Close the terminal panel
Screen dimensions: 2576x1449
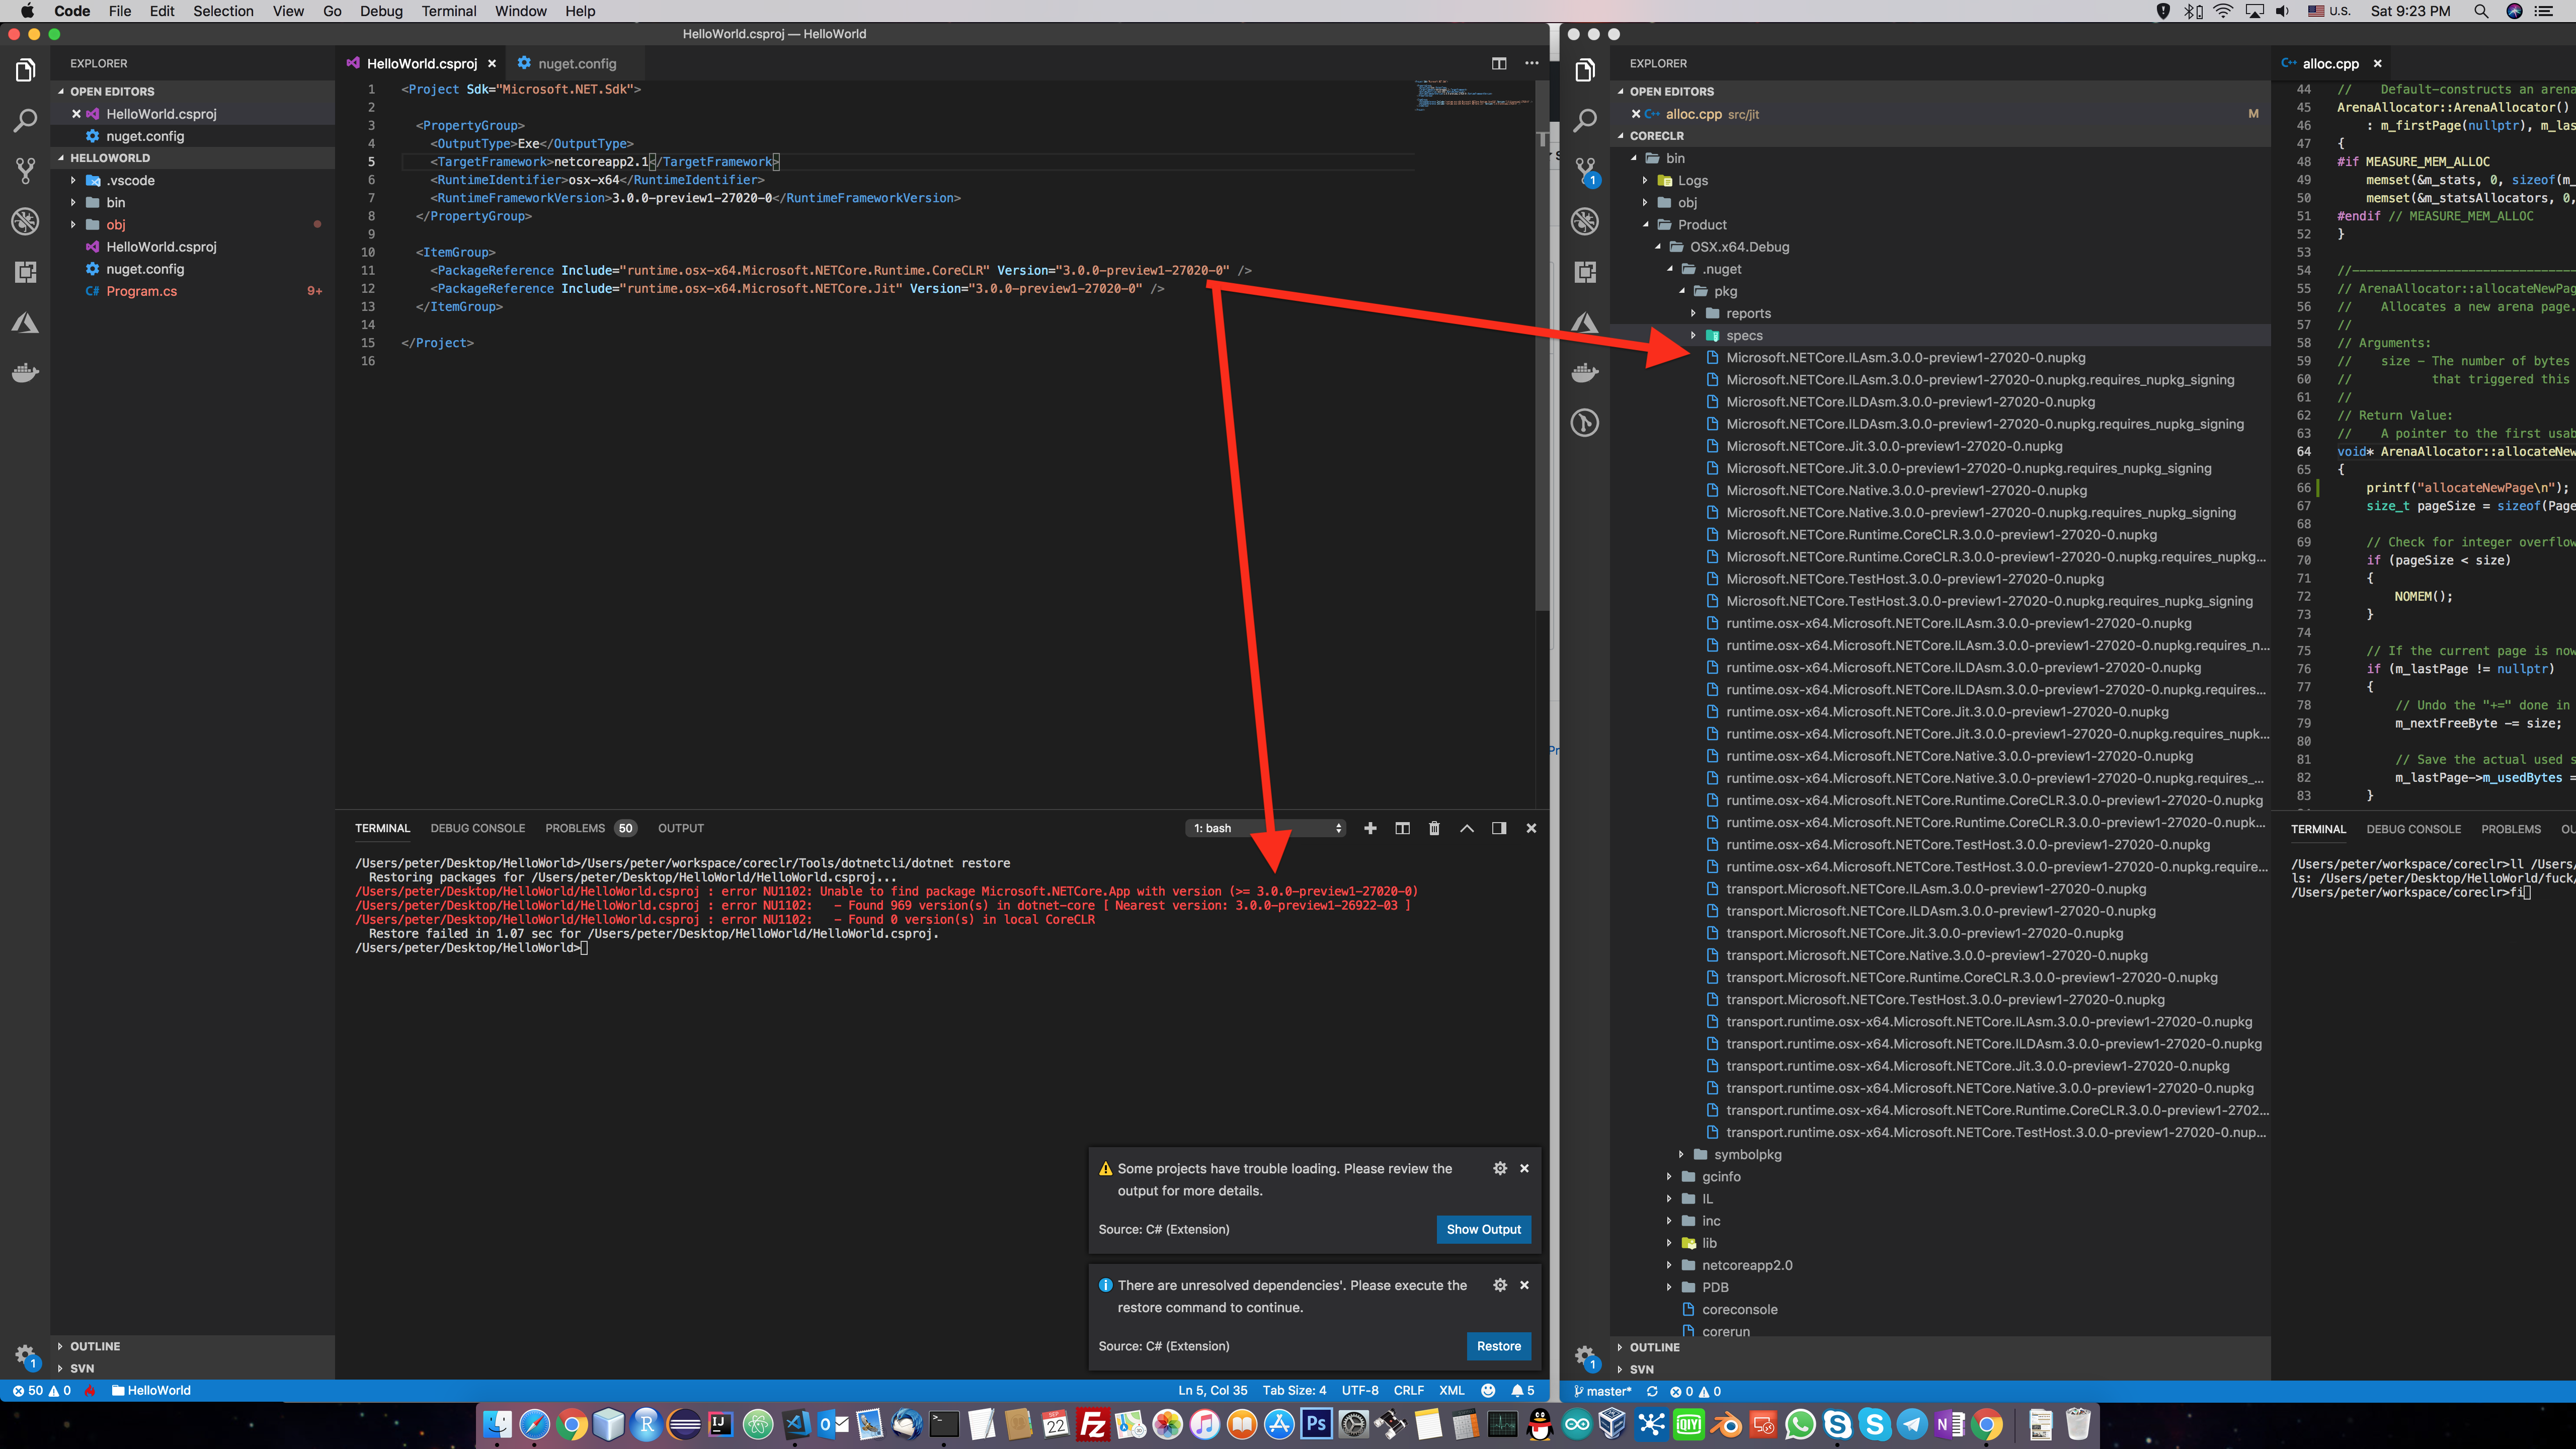[x=1531, y=828]
